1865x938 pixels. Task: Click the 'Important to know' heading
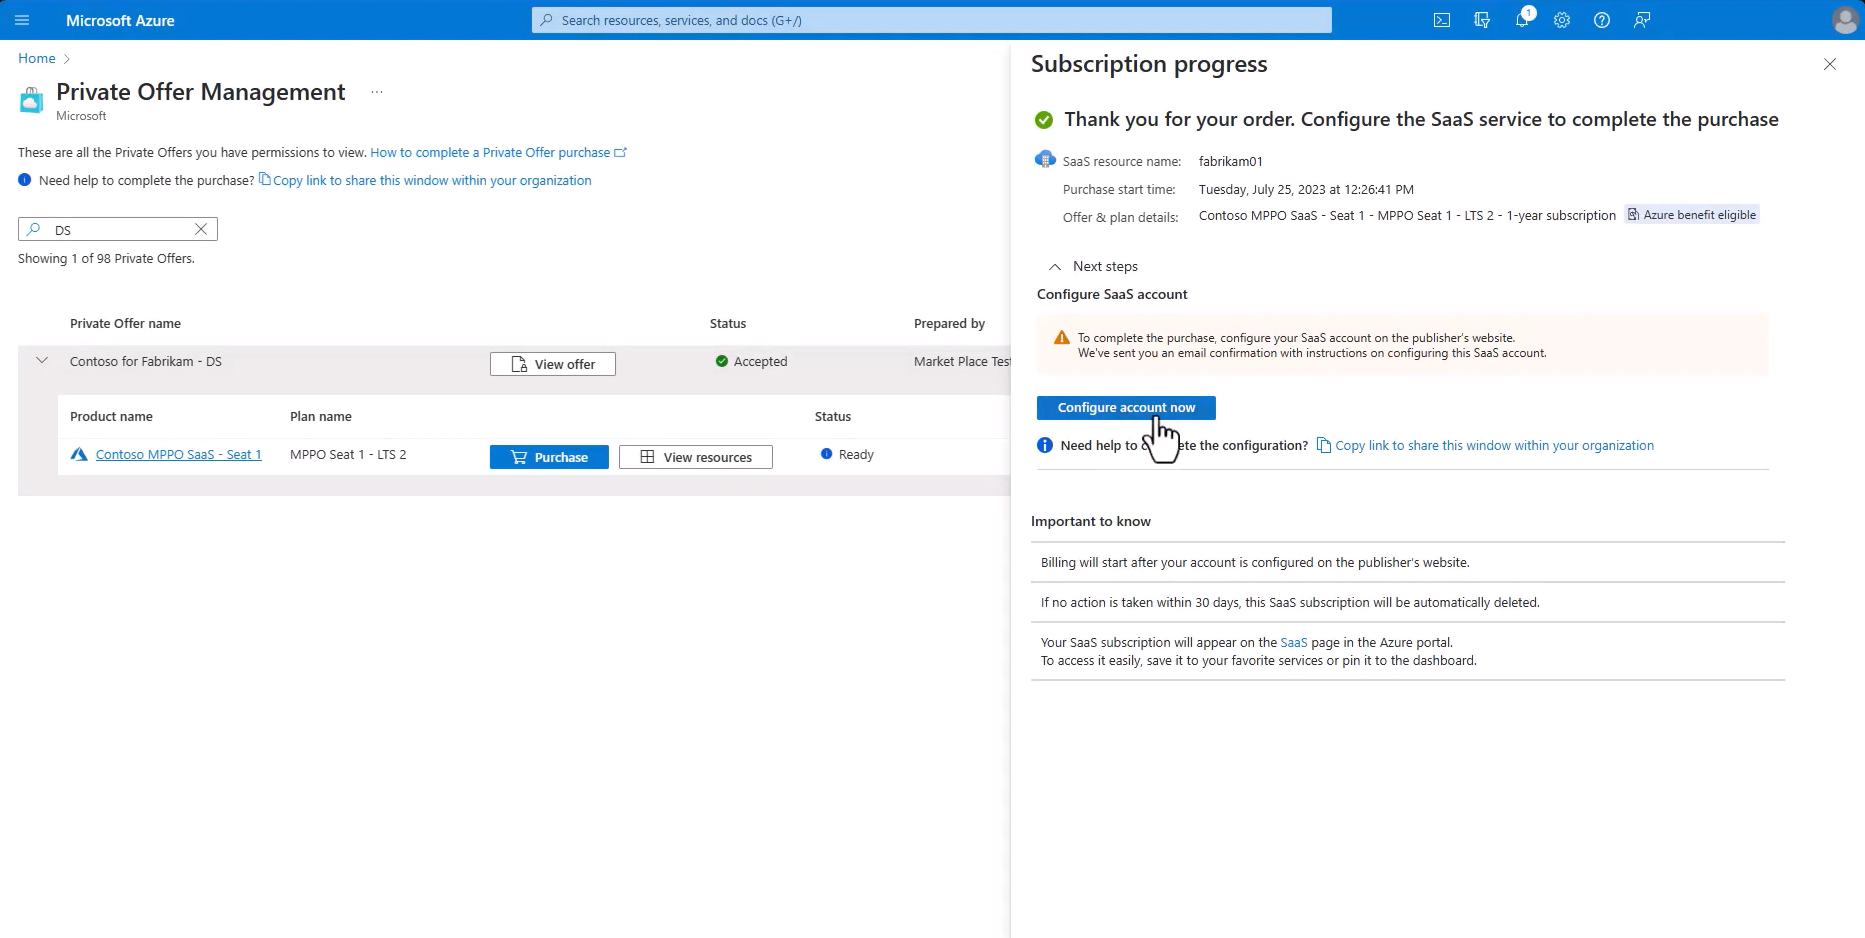pyautogui.click(x=1091, y=522)
